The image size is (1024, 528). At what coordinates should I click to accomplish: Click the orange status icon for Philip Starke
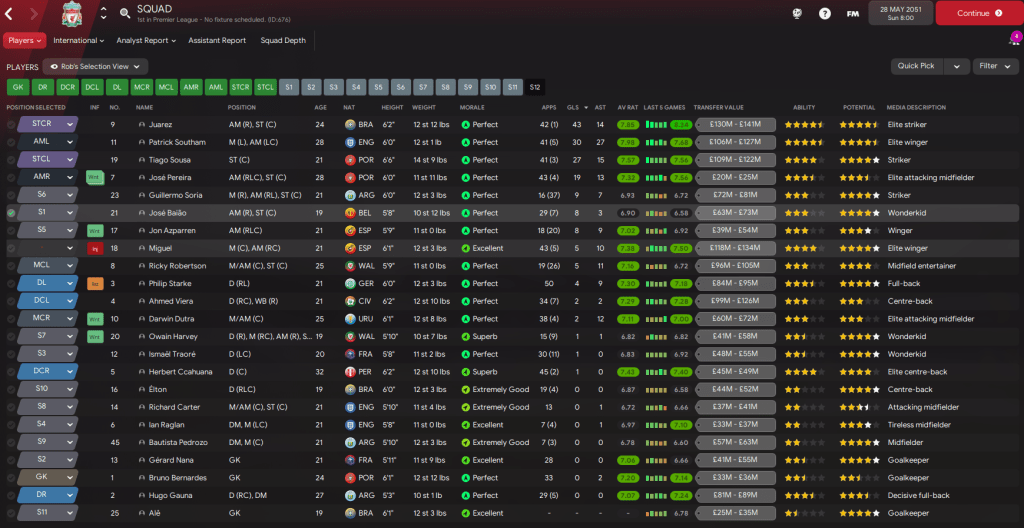[x=95, y=284]
